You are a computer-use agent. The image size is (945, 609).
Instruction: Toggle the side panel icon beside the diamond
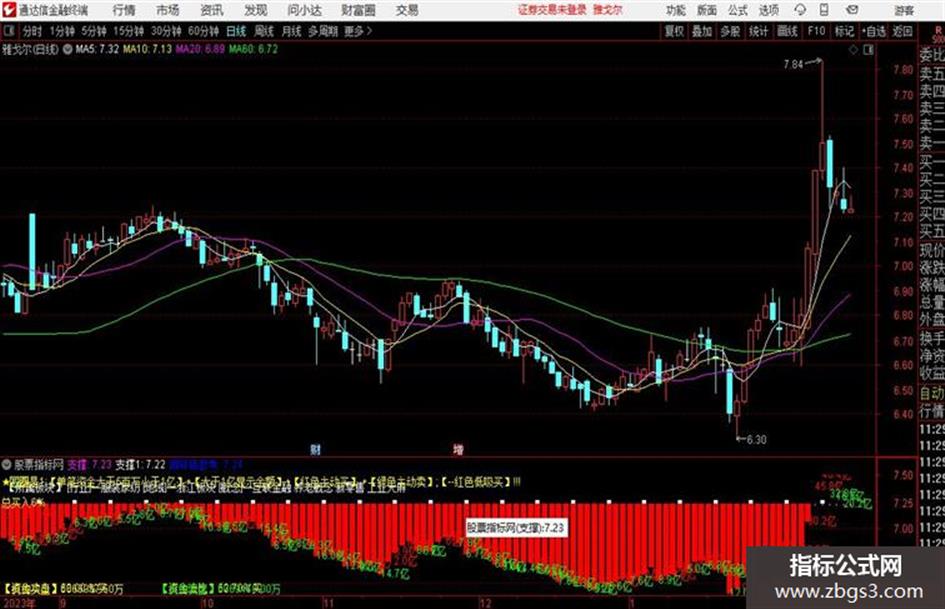tap(868, 50)
